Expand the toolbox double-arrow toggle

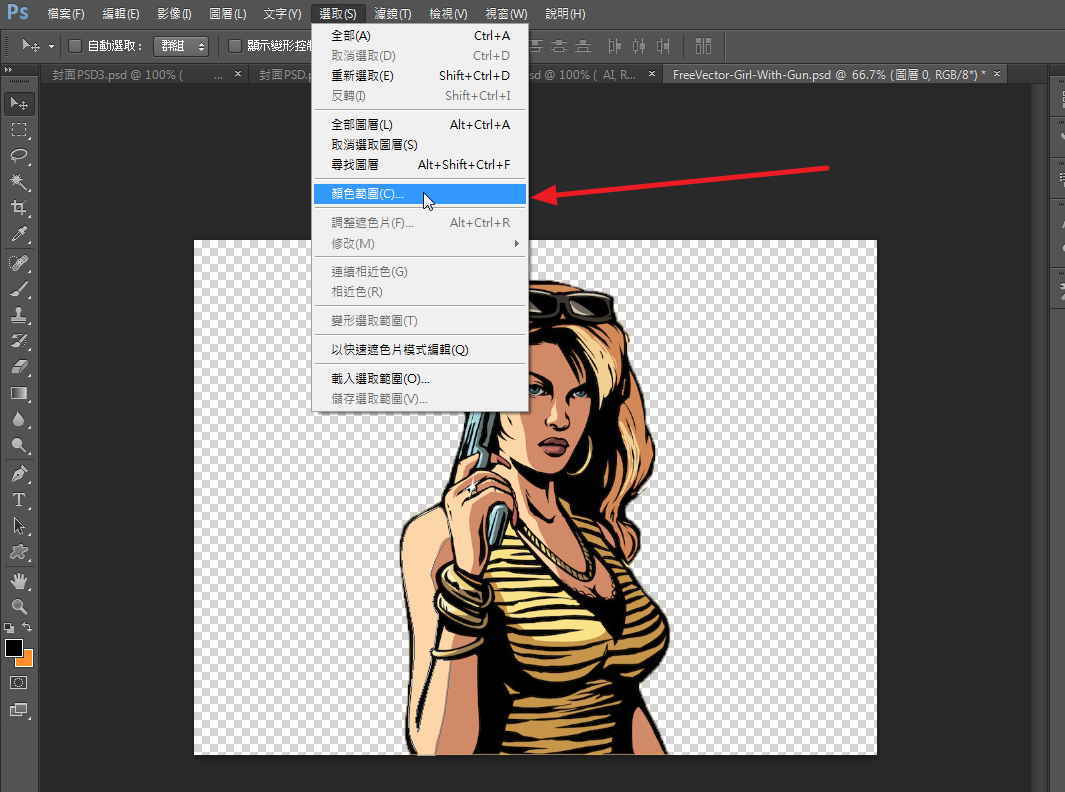click(8, 69)
